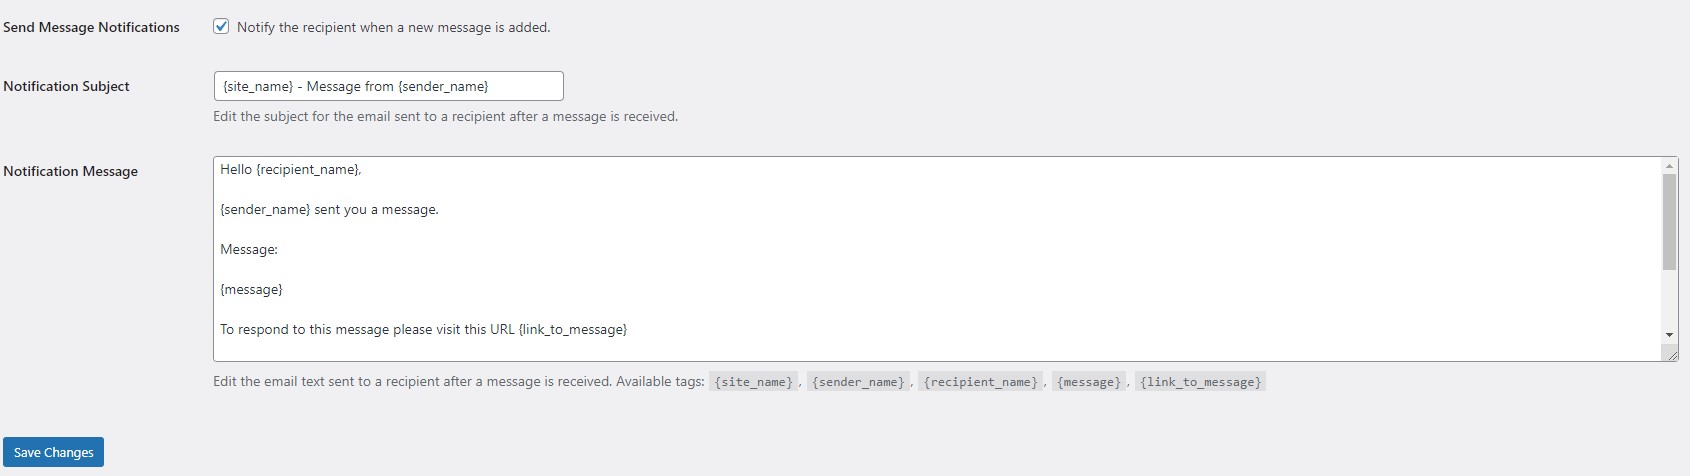Click 'Edit the subject for the email' help text
1690x476 pixels.
pyautogui.click(x=445, y=116)
